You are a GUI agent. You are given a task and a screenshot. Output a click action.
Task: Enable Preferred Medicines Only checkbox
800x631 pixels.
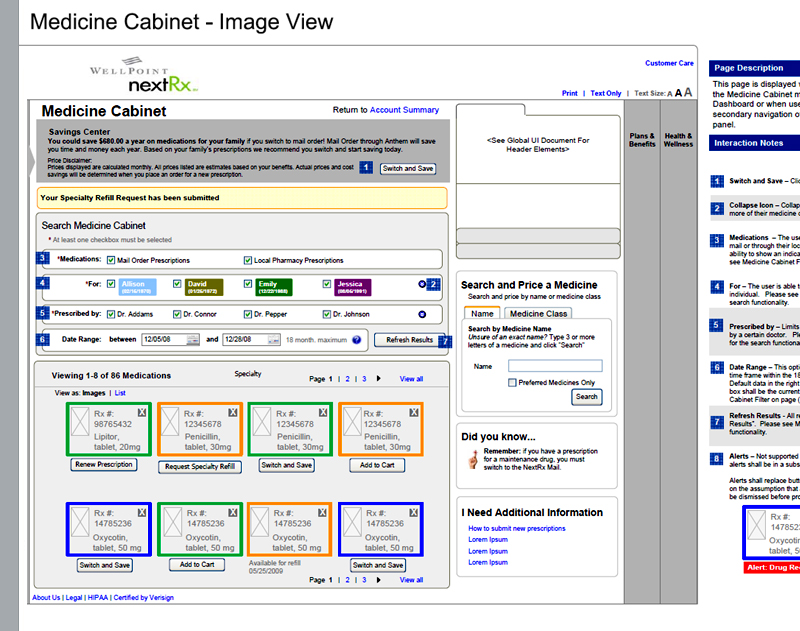coord(513,382)
